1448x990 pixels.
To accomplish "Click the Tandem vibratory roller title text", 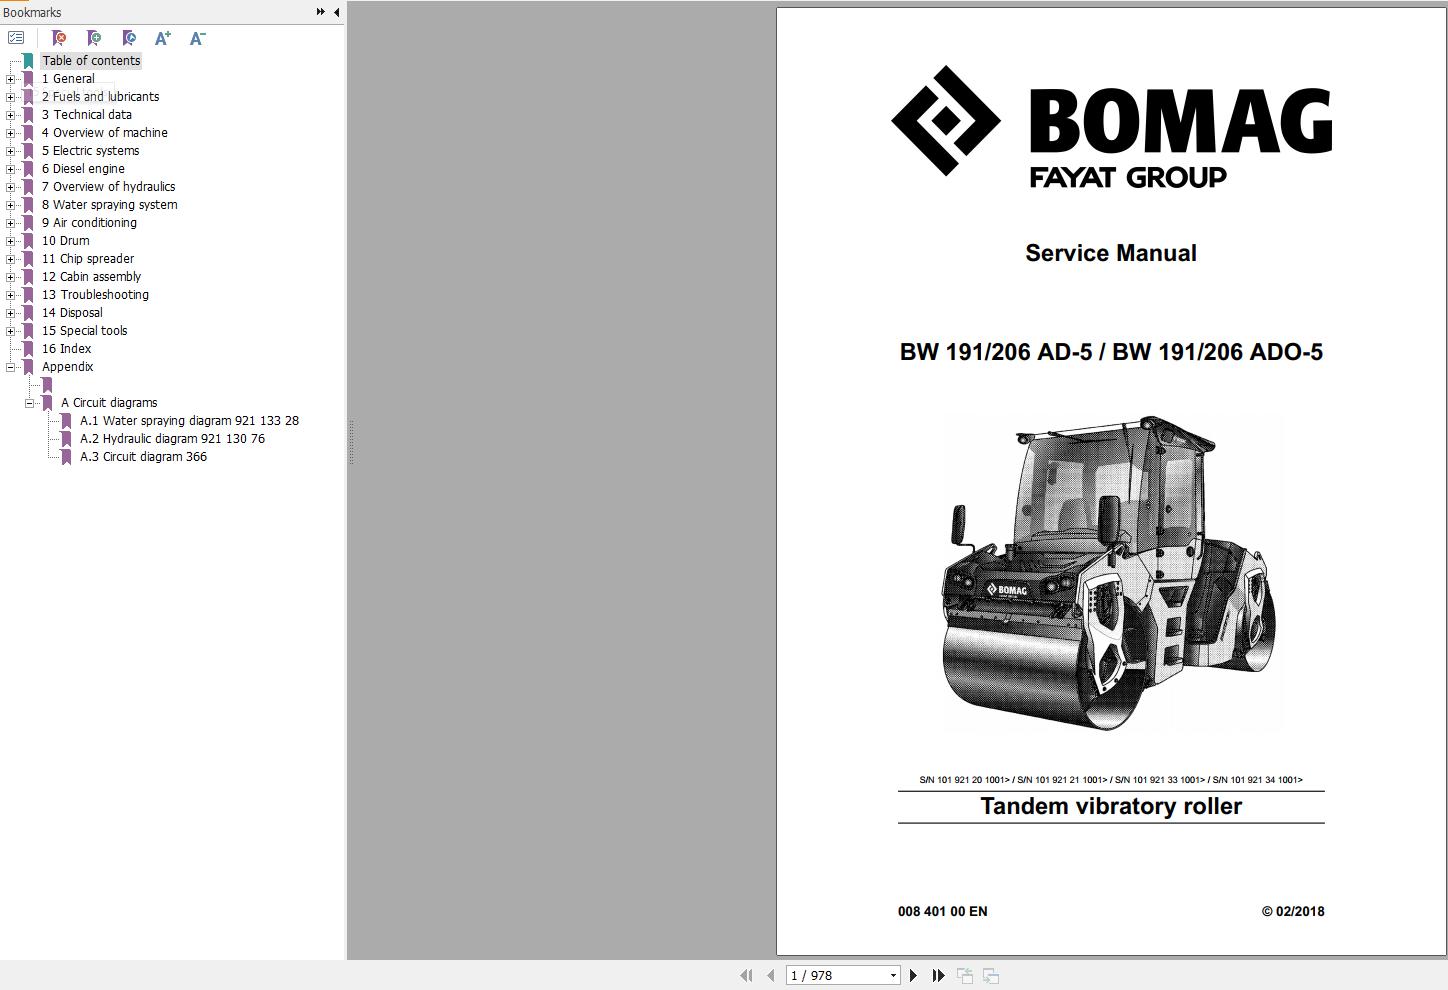I will (x=1111, y=806).
